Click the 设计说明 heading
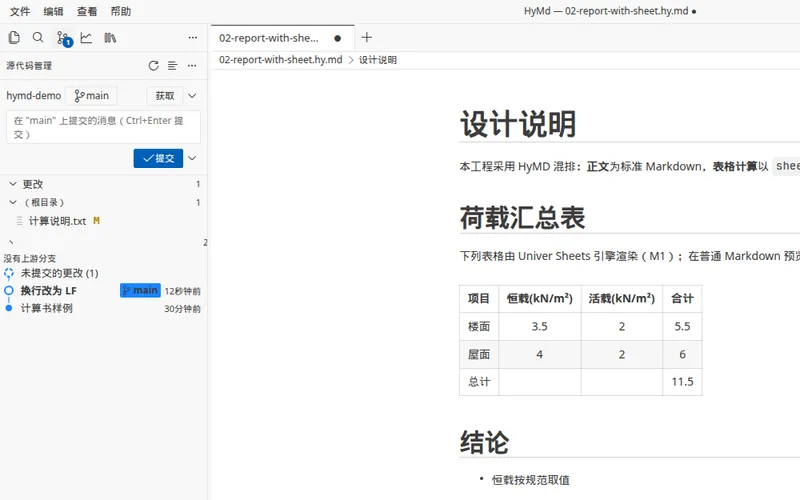 [518, 124]
